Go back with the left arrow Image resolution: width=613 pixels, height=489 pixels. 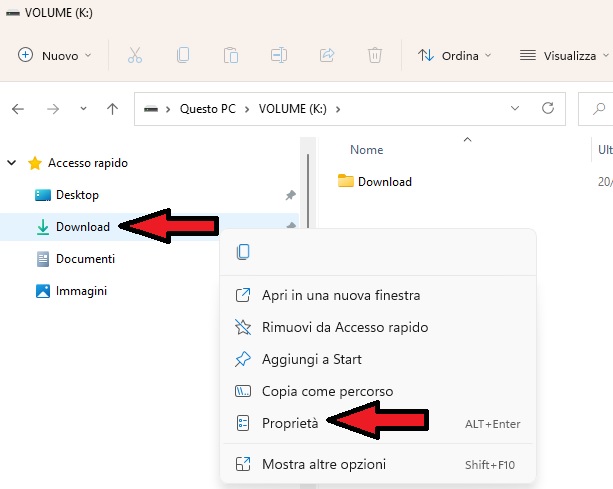pos(18,109)
